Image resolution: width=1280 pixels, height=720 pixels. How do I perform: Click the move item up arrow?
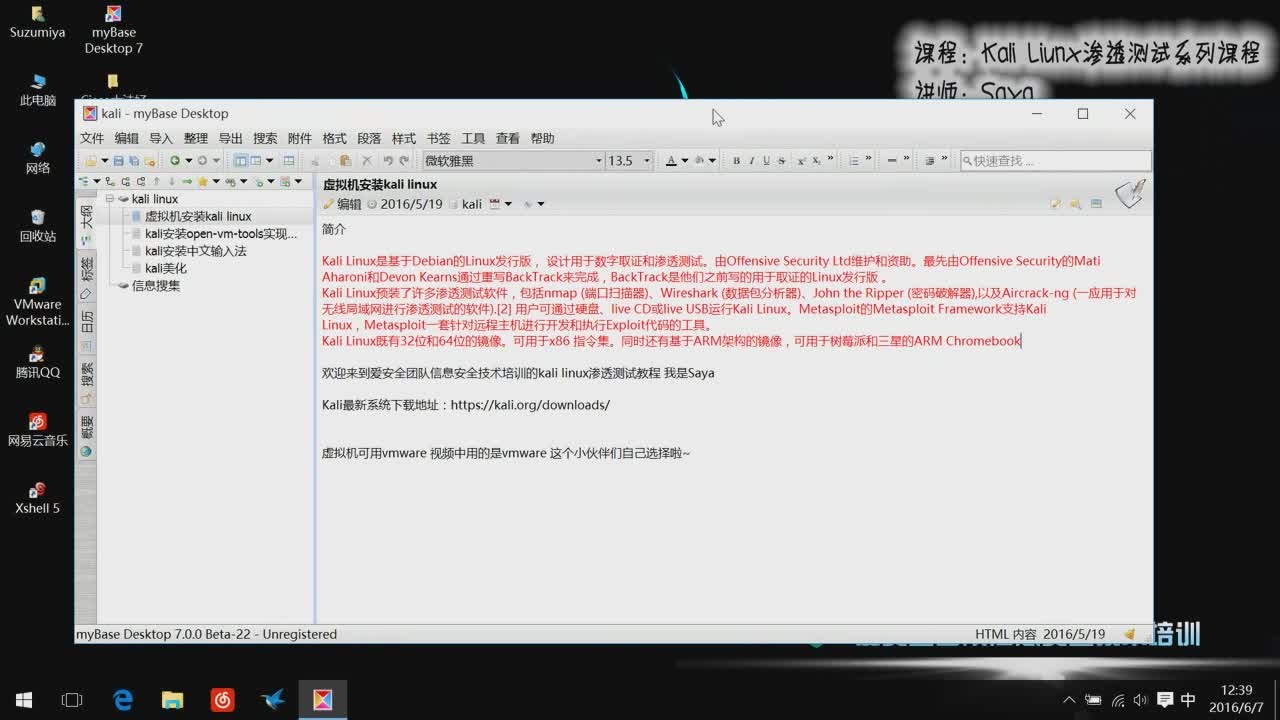[x=157, y=181]
